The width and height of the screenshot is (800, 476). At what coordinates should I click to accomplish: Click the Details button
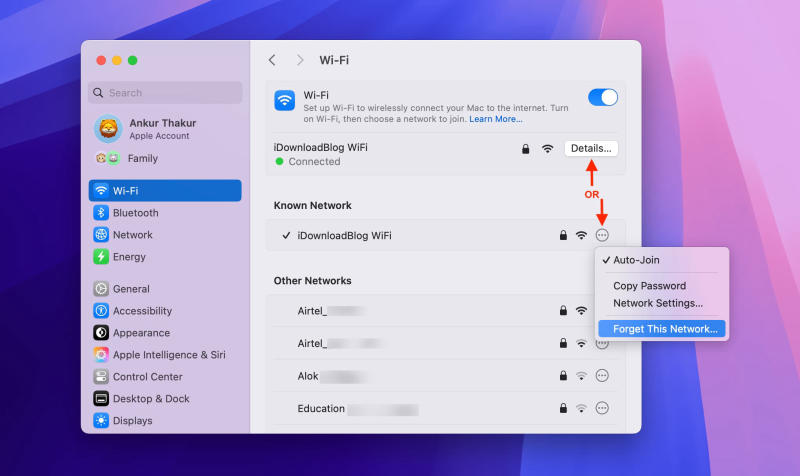point(590,148)
